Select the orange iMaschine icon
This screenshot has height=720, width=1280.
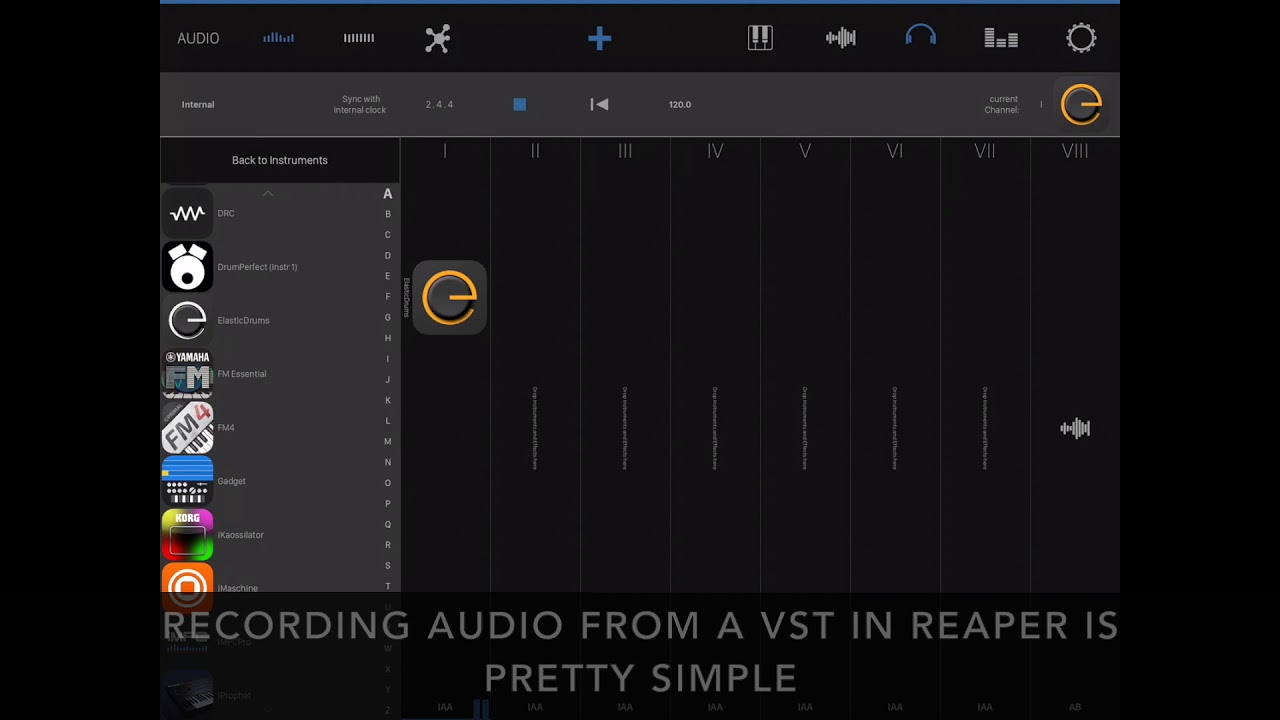187,587
